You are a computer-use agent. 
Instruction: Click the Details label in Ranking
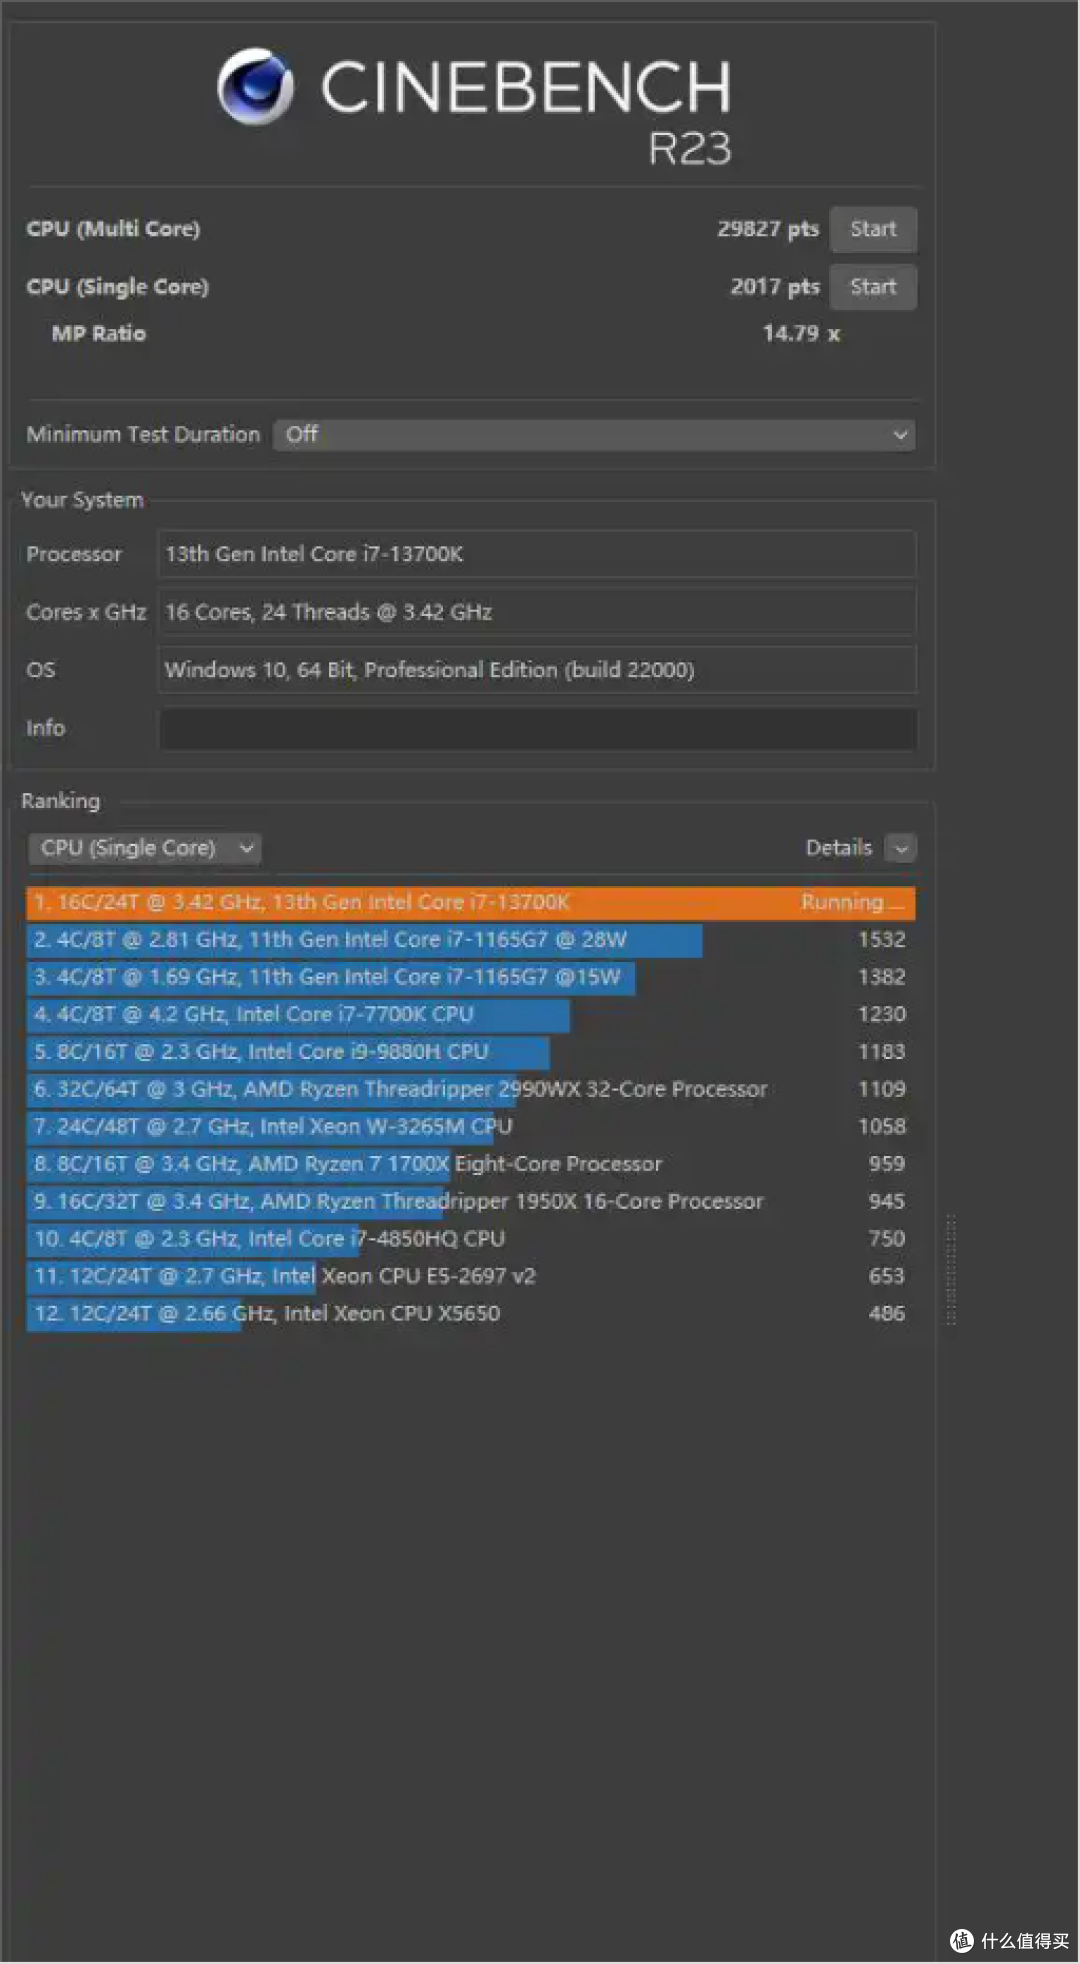point(839,848)
